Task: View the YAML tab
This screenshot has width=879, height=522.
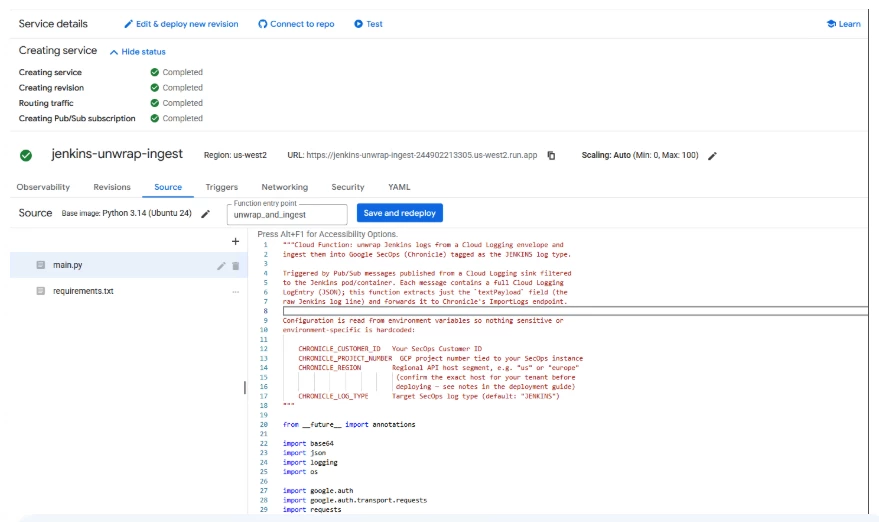Action: click(399, 187)
